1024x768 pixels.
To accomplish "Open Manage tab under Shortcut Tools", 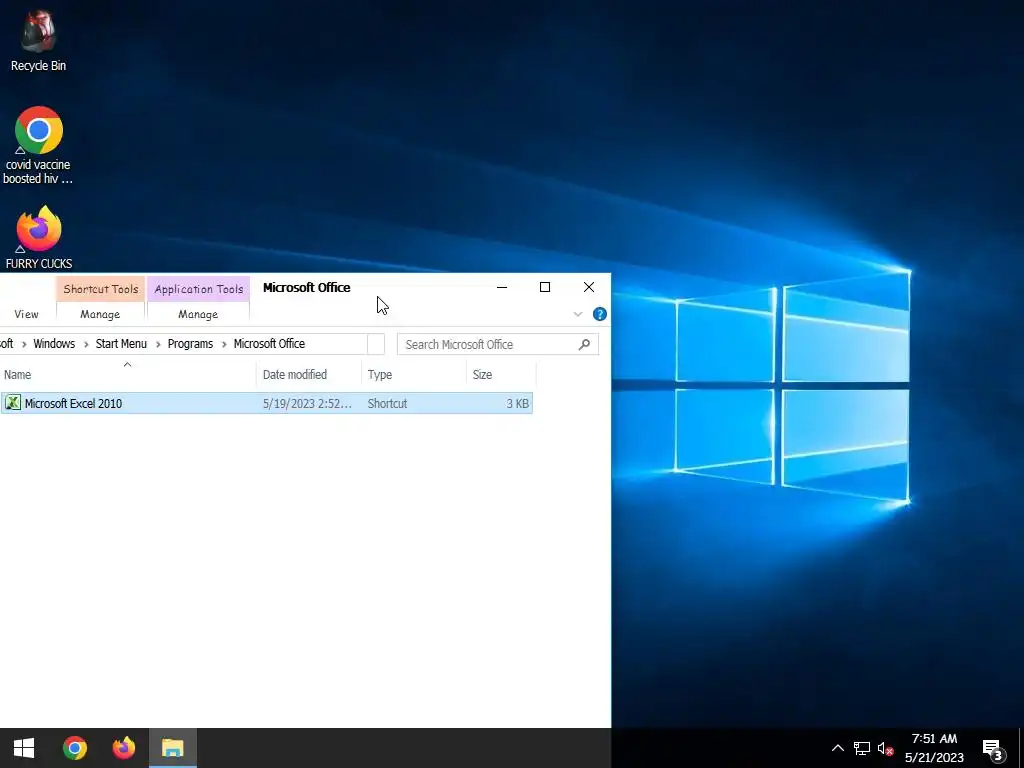I will pyautogui.click(x=100, y=314).
